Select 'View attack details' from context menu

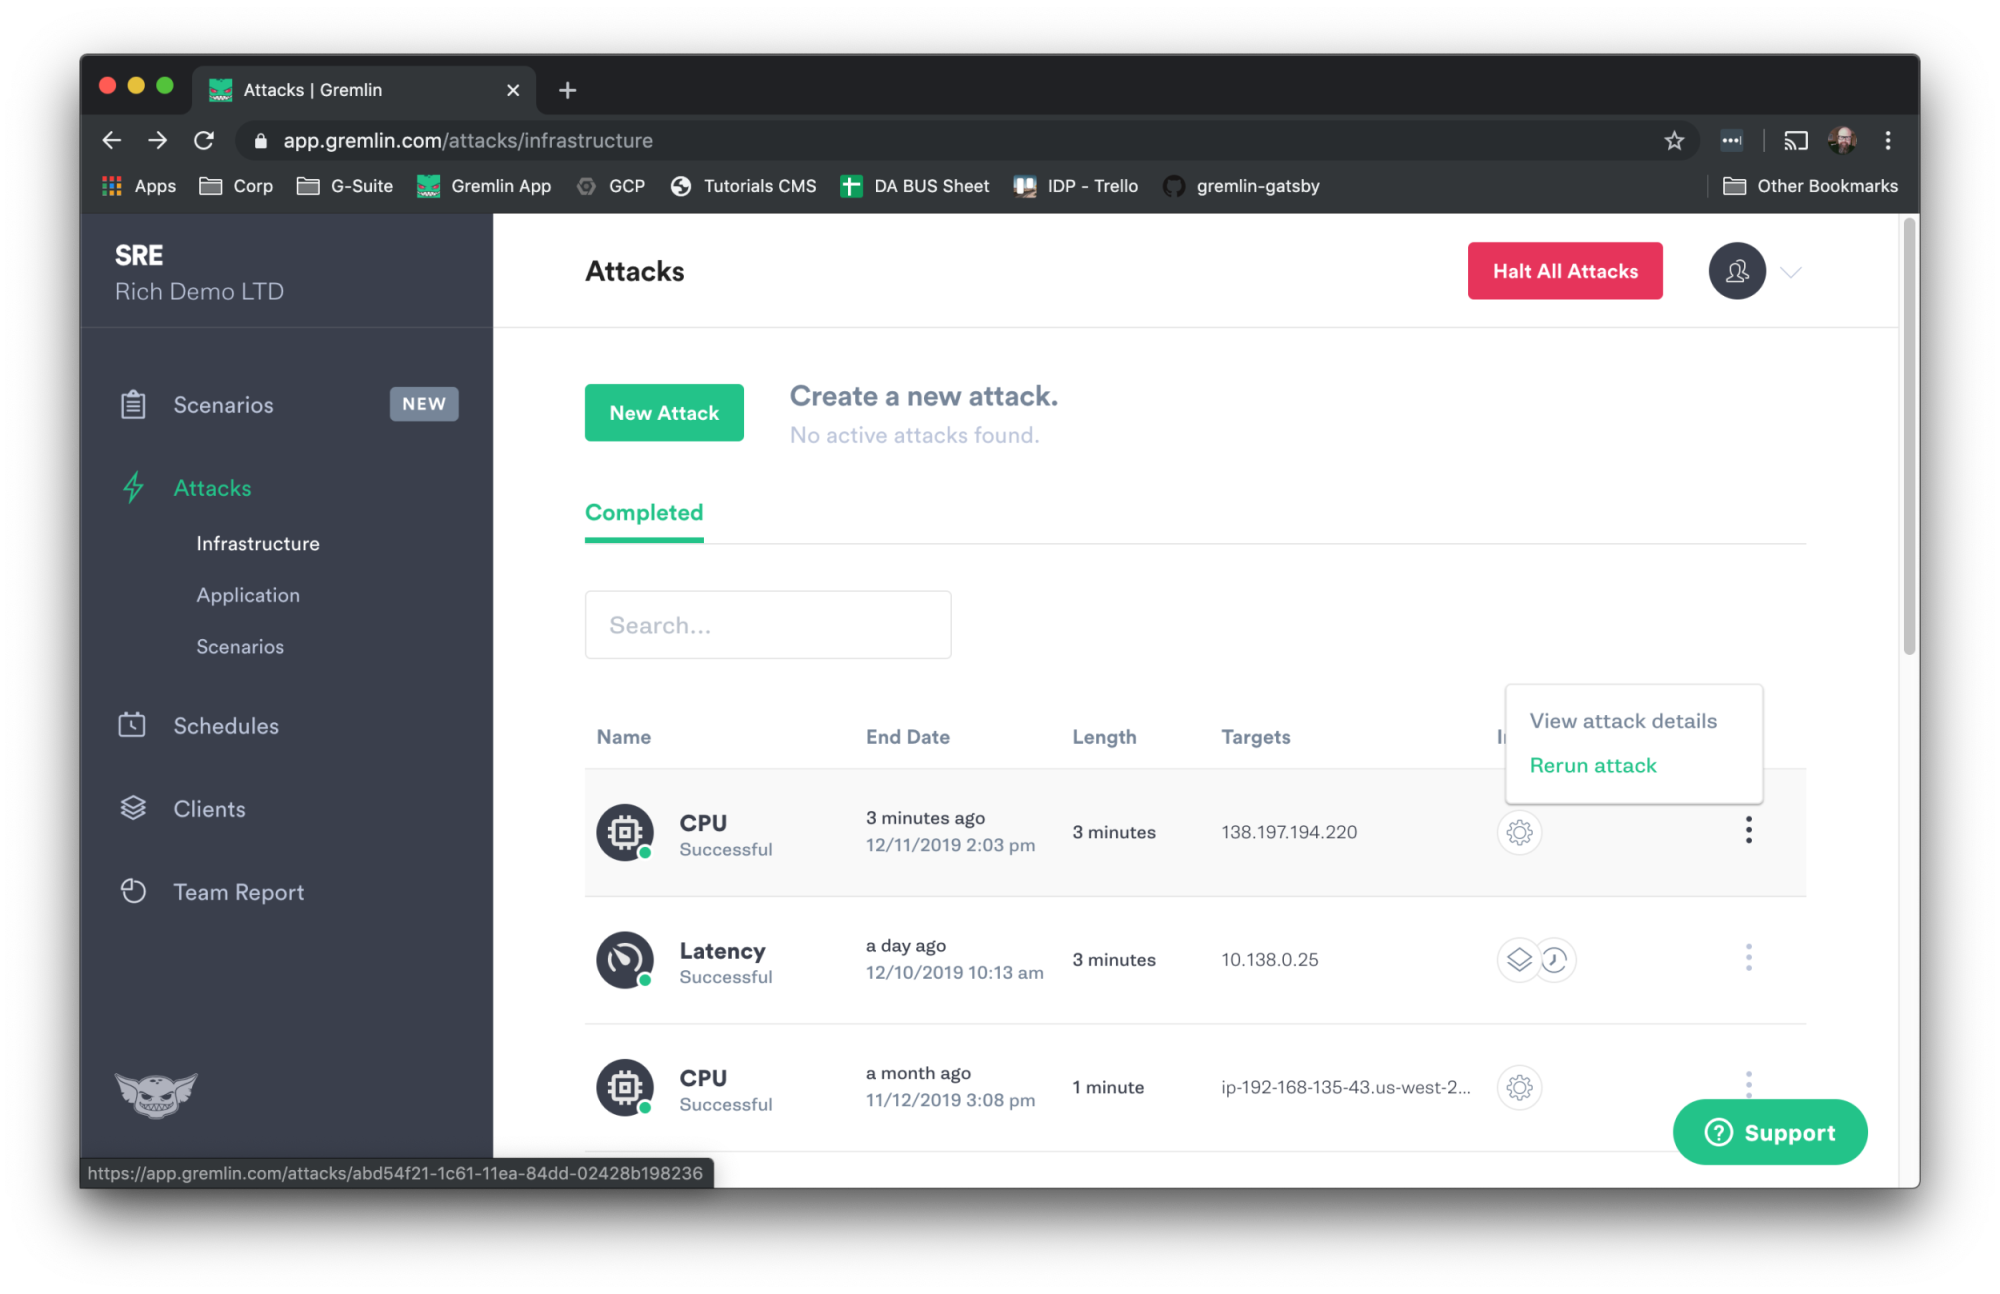1624,718
